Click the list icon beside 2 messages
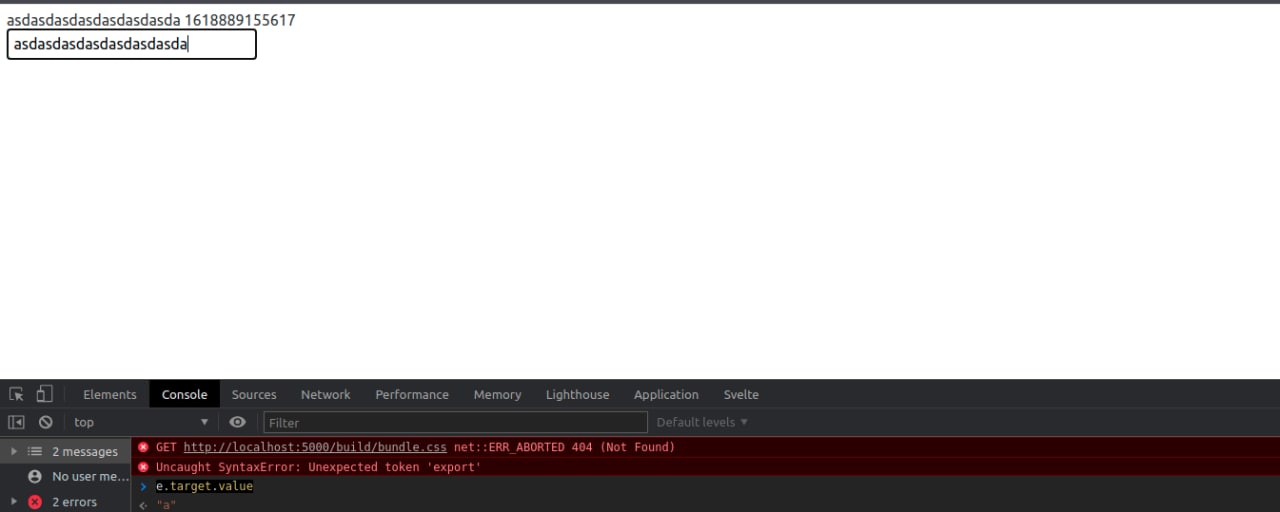Screen dimensions: 1280x512 click(35, 451)
